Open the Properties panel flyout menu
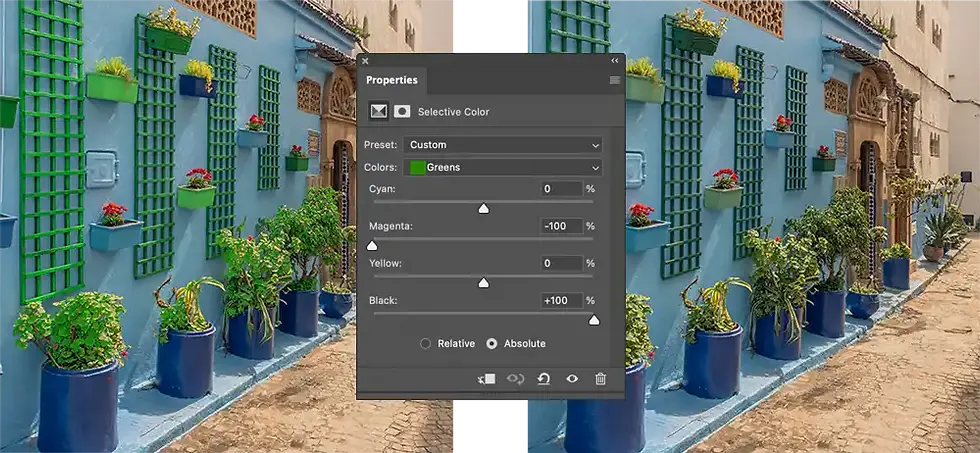Viewport: 980px width, 453px height. 614,80
